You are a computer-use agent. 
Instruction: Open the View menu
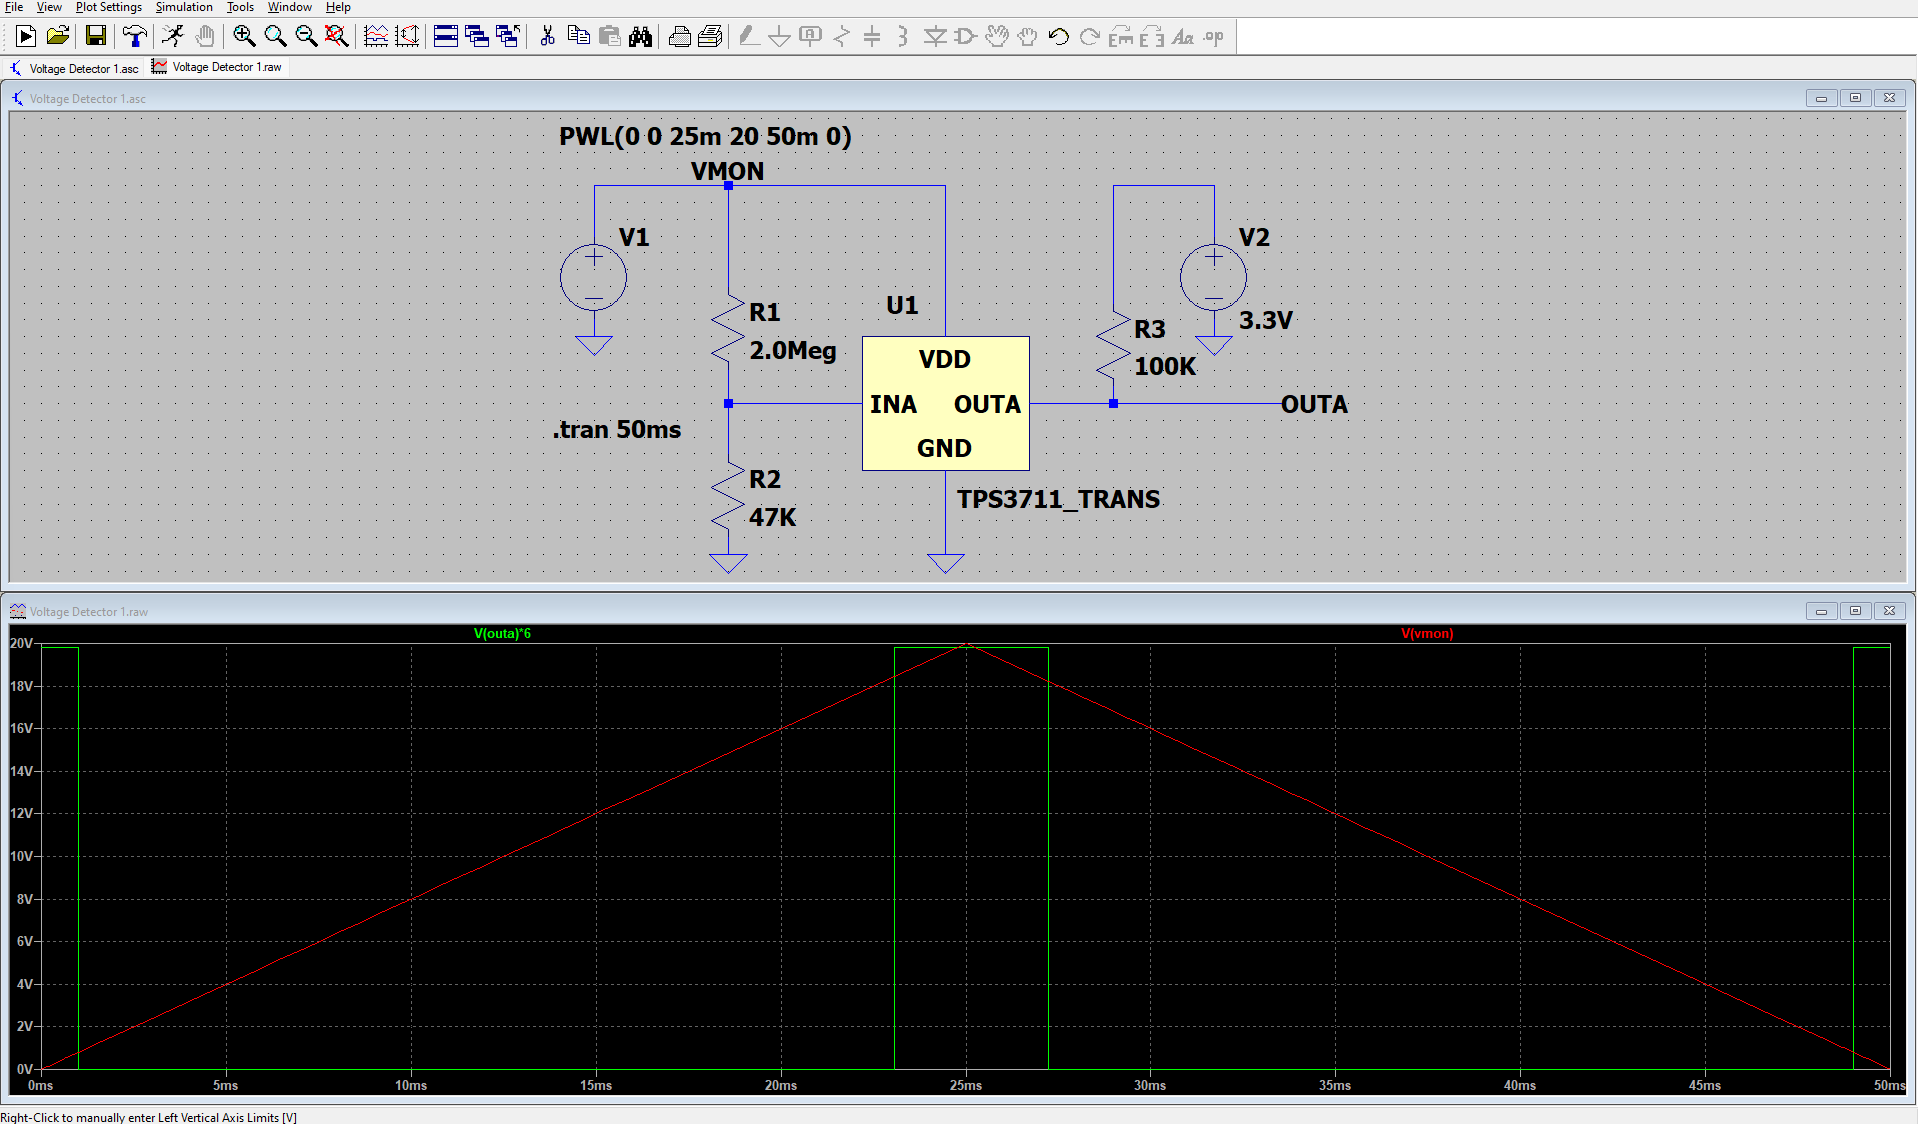[49, 7]
